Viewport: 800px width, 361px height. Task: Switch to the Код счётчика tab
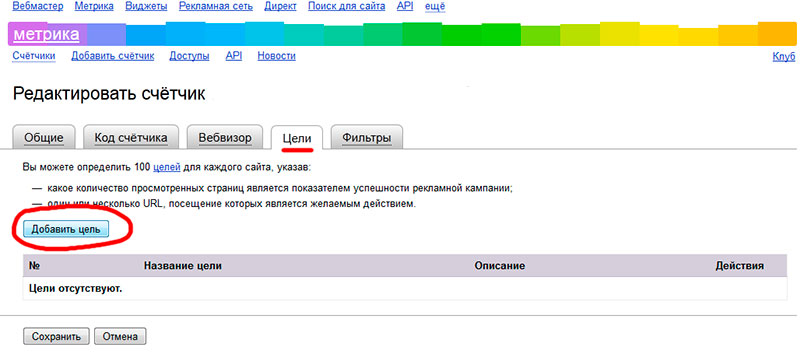point(131,138)
